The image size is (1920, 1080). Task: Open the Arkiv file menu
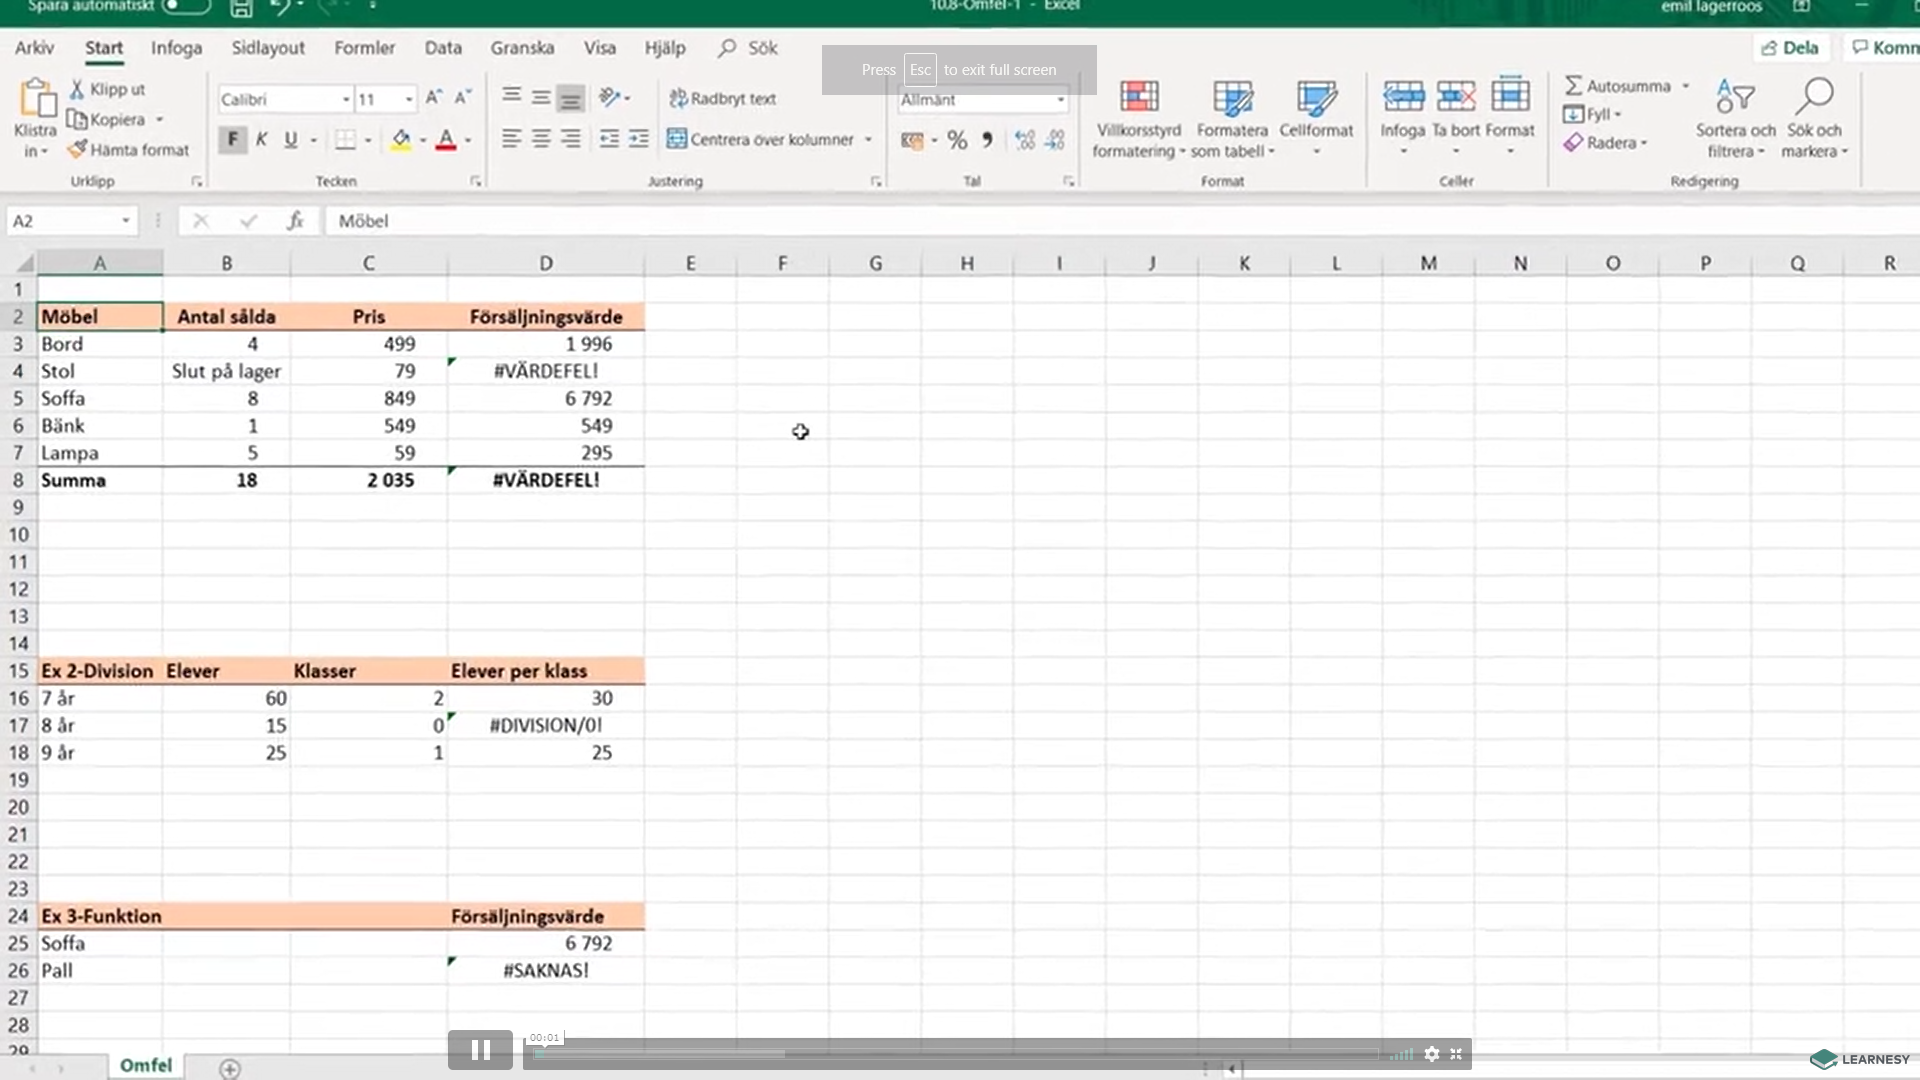[x=34, y=48]
